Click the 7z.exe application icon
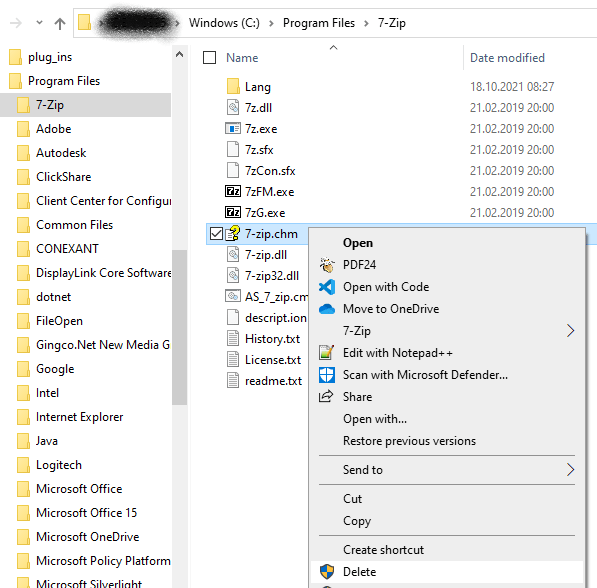Viewport: 597px width, 588px height. coord(233,128)
